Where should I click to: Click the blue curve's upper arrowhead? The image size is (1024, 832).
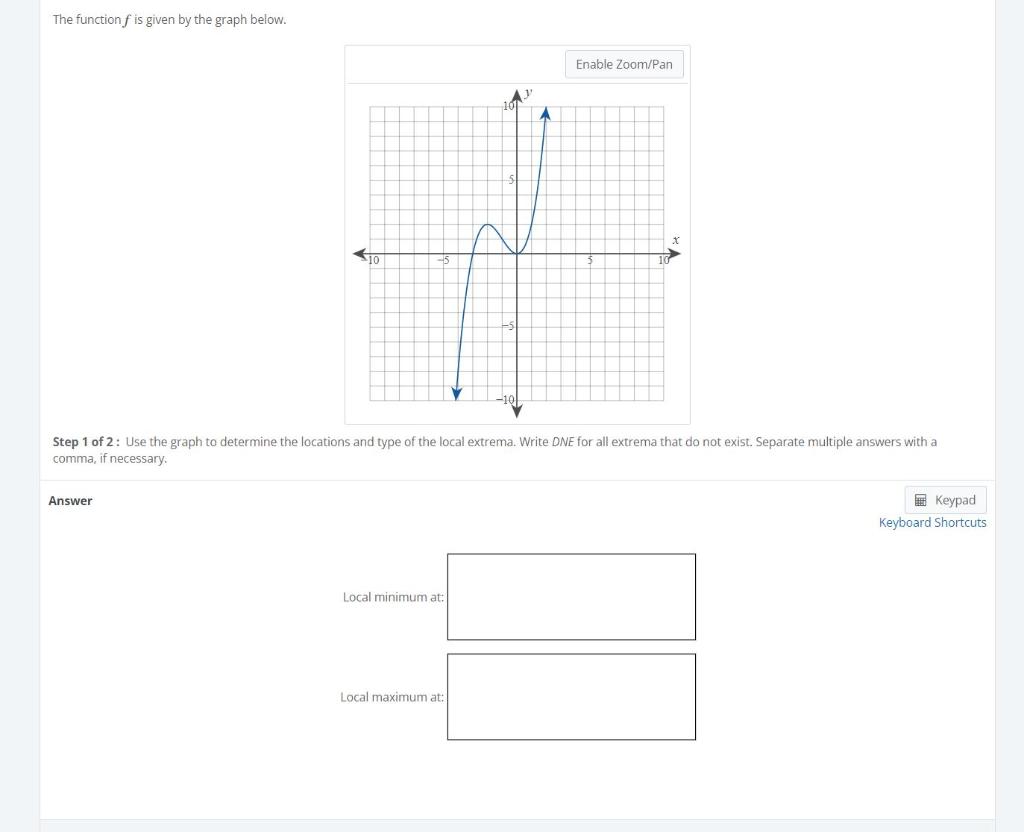pyautogui.click(x=545, y=112)
